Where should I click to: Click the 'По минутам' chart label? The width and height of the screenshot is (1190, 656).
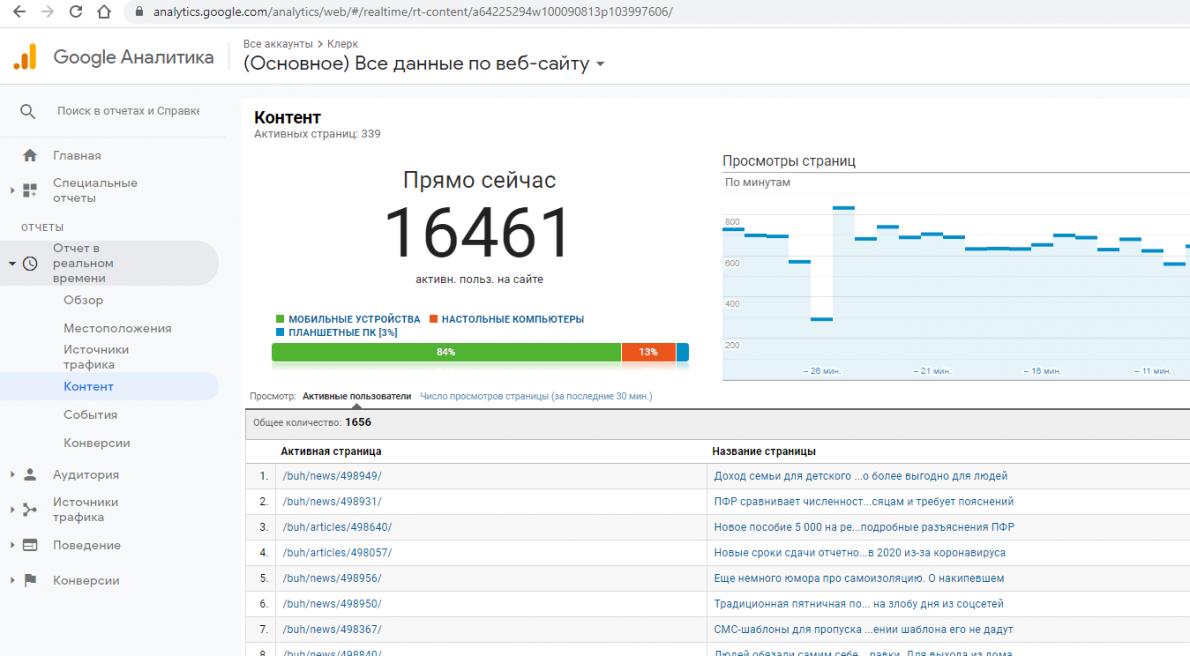point(757,182)
